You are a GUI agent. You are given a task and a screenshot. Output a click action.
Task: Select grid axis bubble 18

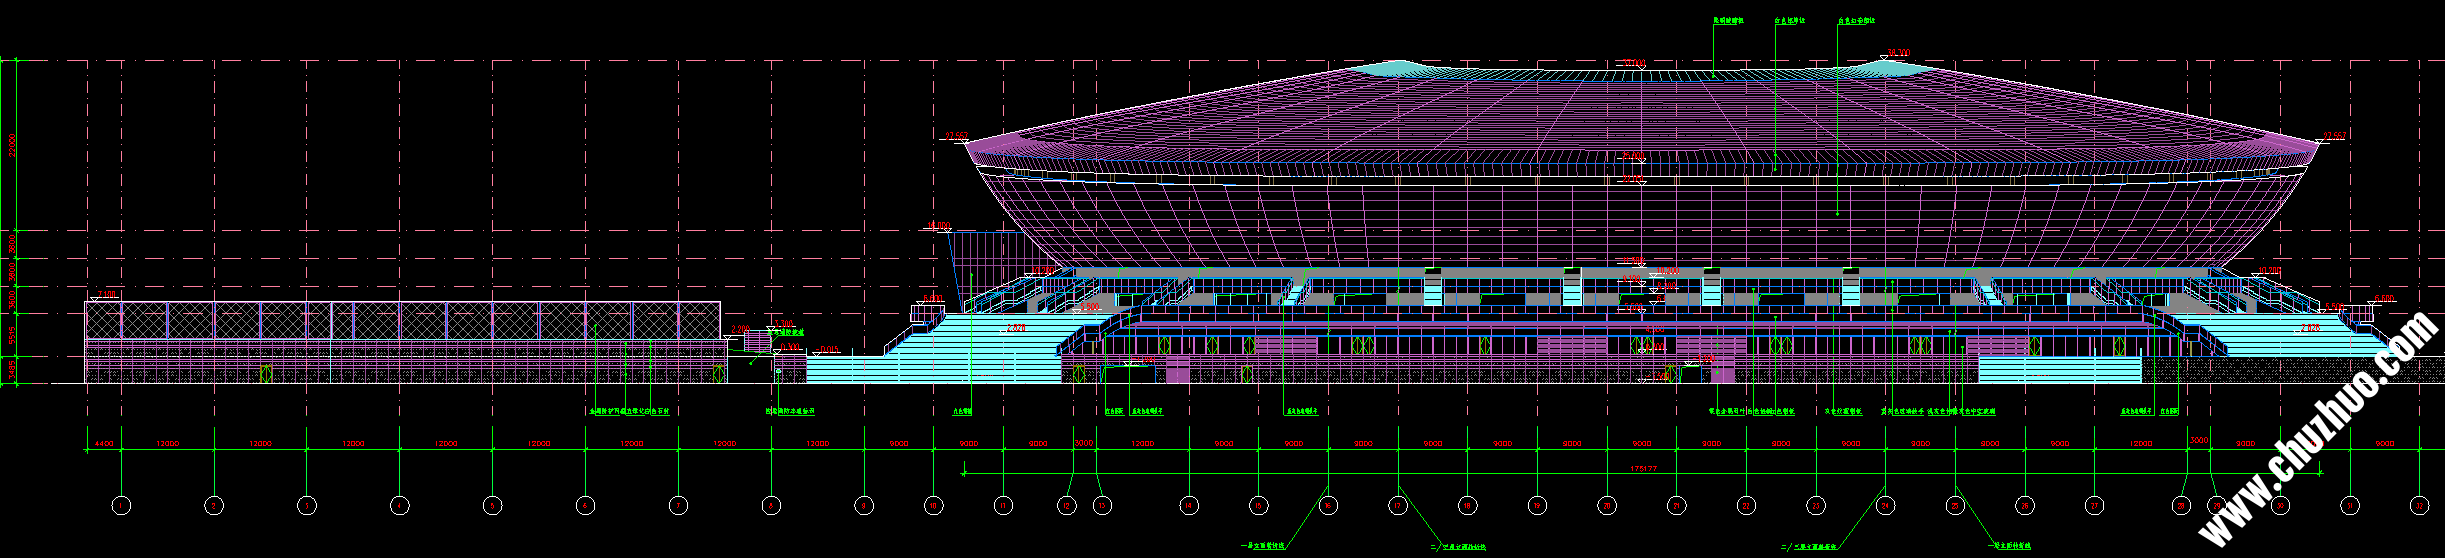tap(1467, 506)
